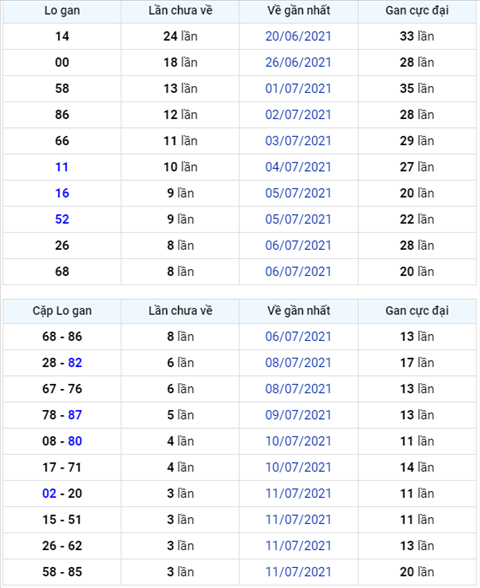Select the pair 26 - 62
The image size is (480, 588).
point(62,546)
